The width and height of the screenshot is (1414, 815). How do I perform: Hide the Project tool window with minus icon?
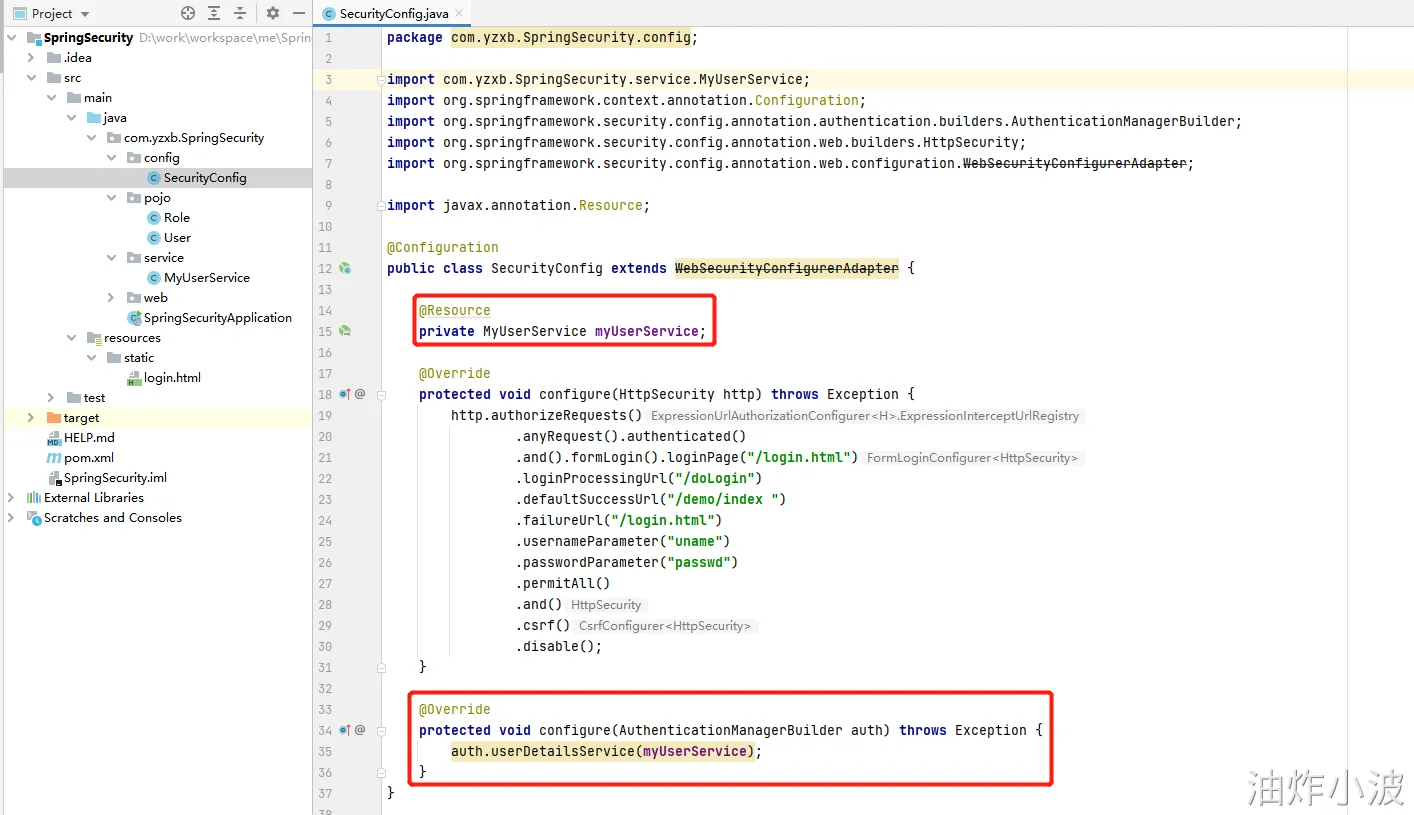(299, 13)
